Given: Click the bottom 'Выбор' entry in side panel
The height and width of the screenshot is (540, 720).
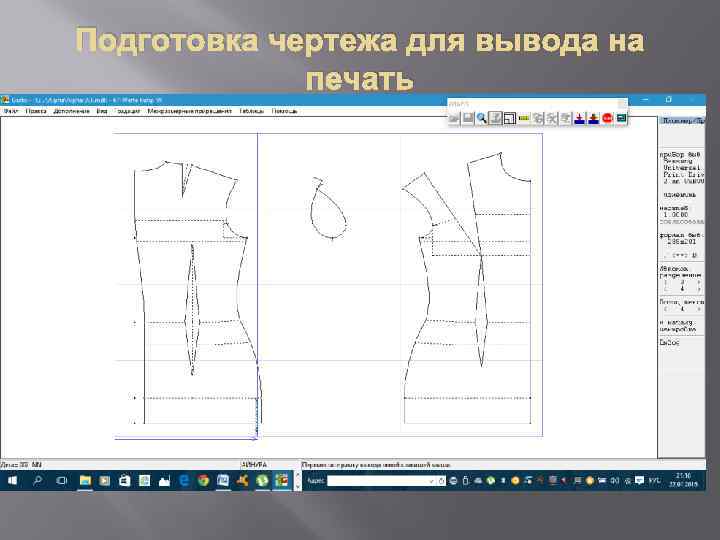Looking at the screenshot, I should tap(669, 343).
